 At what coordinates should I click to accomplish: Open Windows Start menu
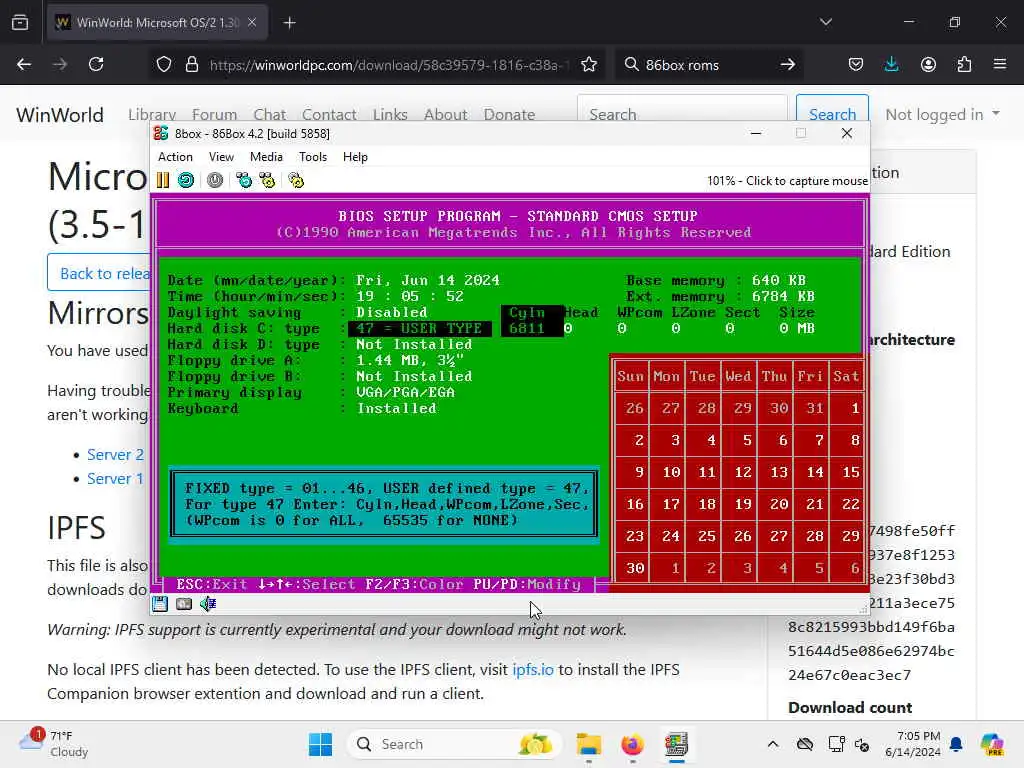point(320,744)
